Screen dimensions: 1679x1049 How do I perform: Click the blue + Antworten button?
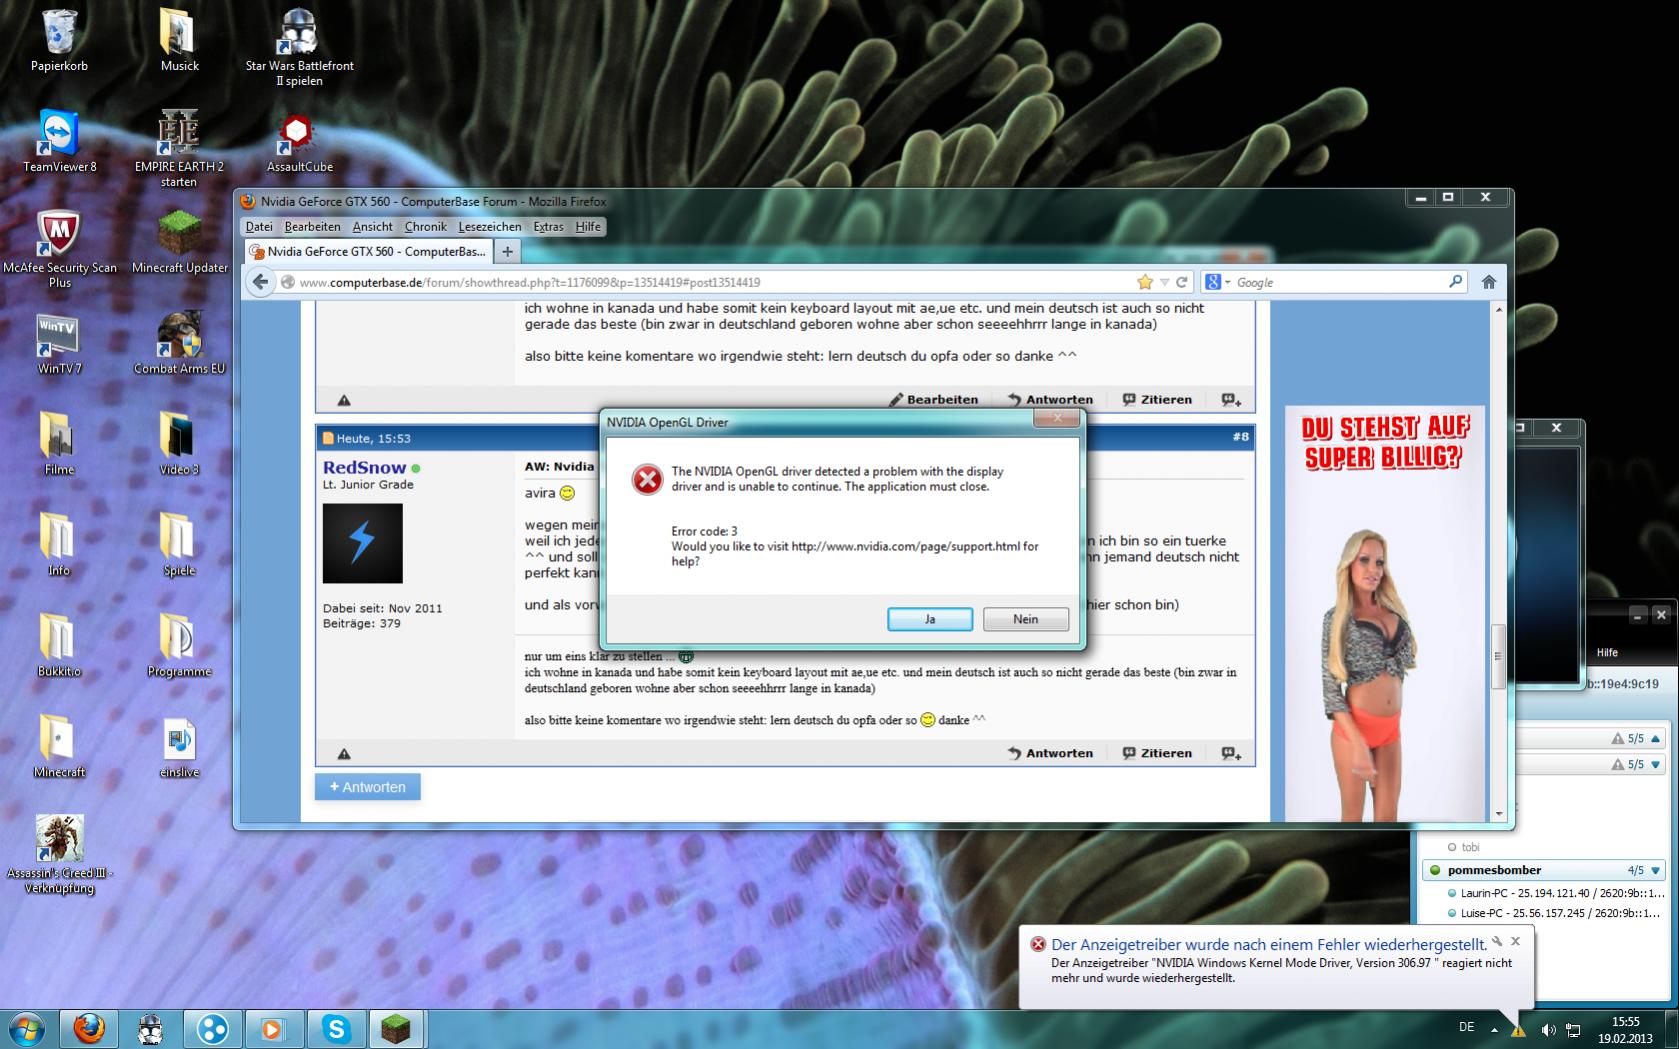[x=368, y=787]
